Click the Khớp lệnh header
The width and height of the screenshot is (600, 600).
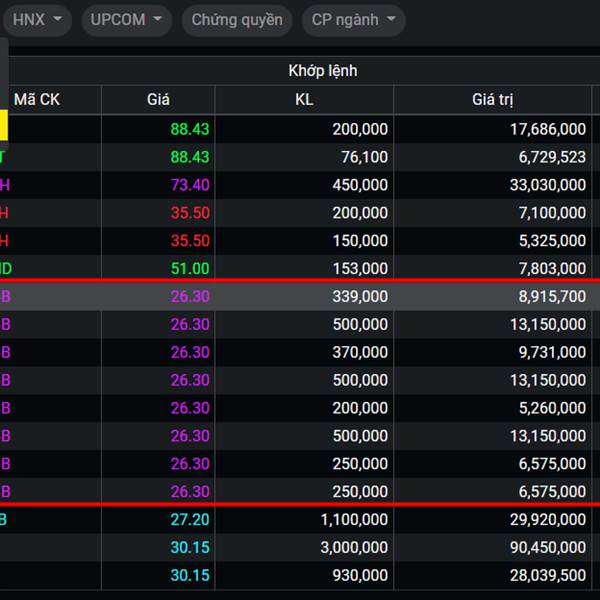pos(323,71)
